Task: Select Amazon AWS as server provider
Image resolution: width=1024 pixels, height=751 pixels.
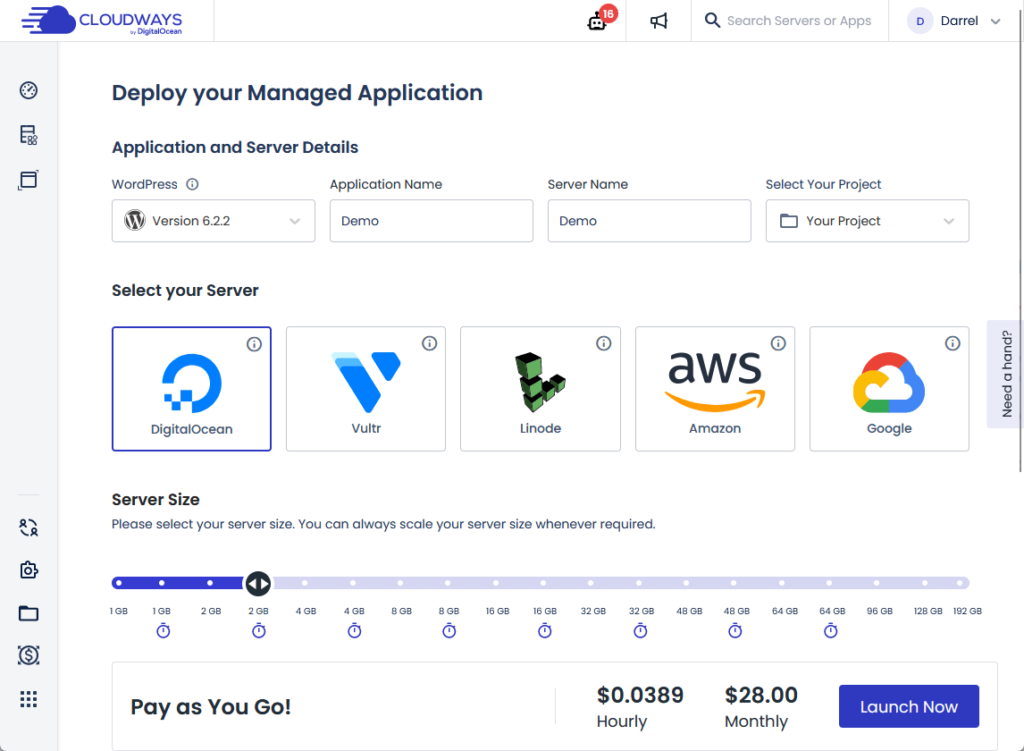Action: pyautogui.click(x=715, y=389)
